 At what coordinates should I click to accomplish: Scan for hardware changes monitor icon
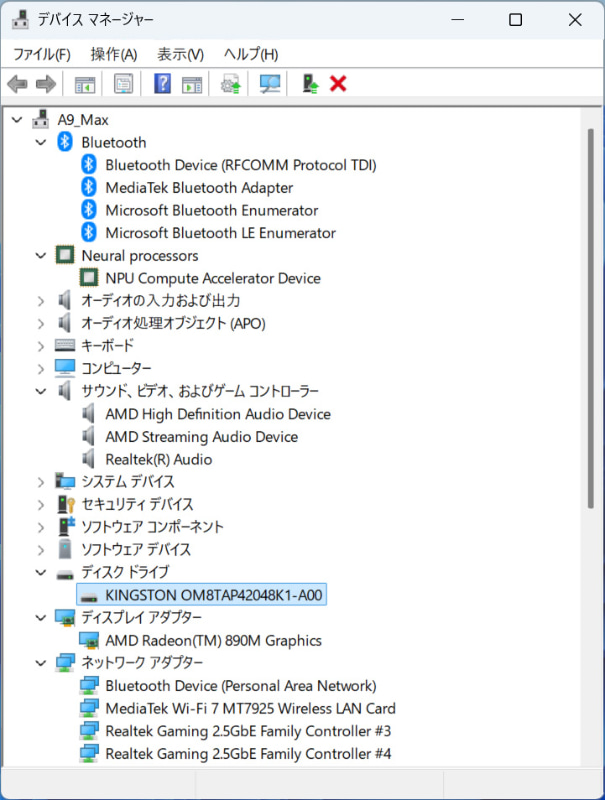tap(270, 84)
